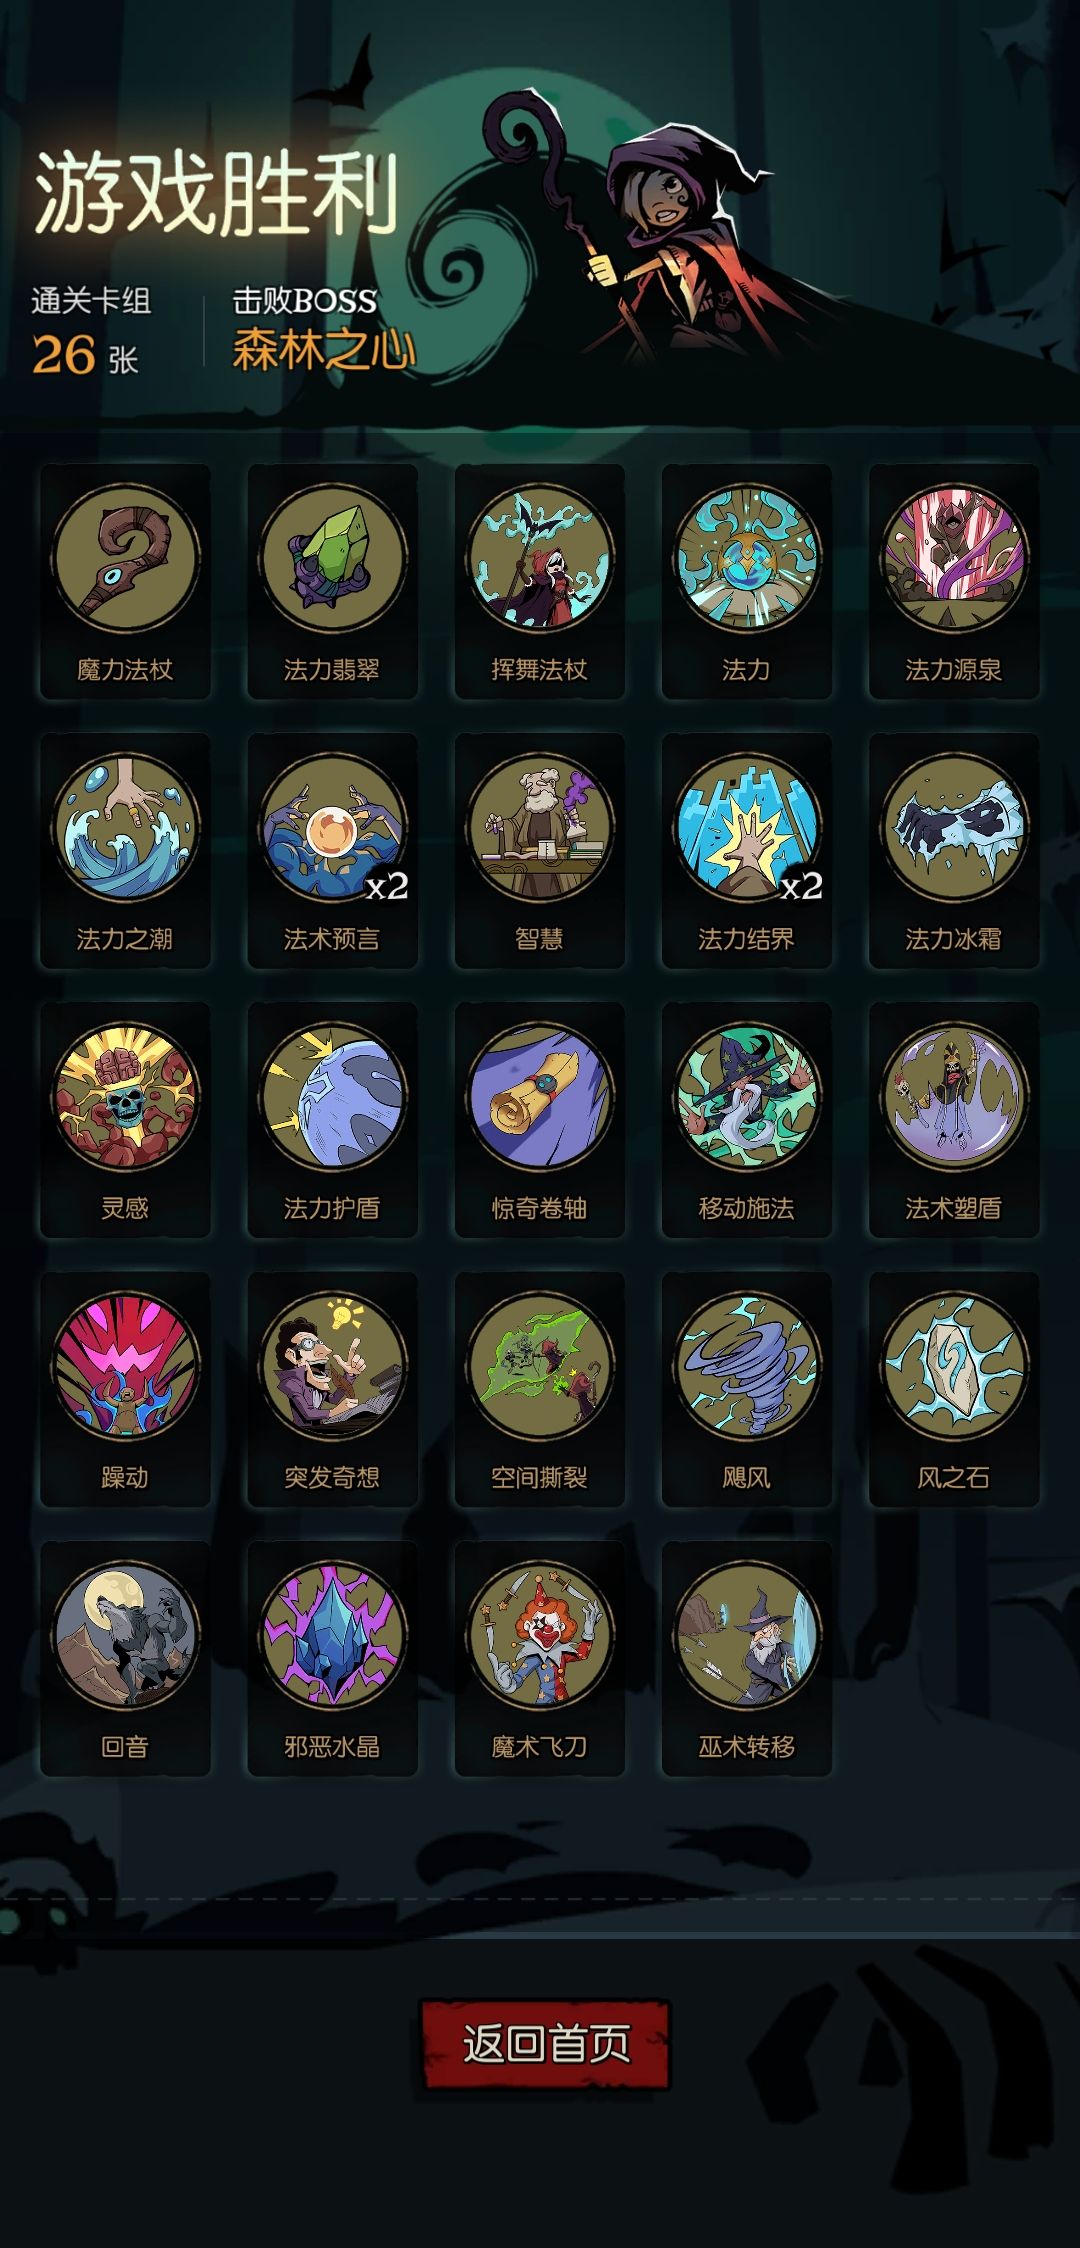Image resolution: width=1080 pixels, height=2248 pixels.
Task: Select the 魔力法杖 staff card icon
Action: pos(125,581)
